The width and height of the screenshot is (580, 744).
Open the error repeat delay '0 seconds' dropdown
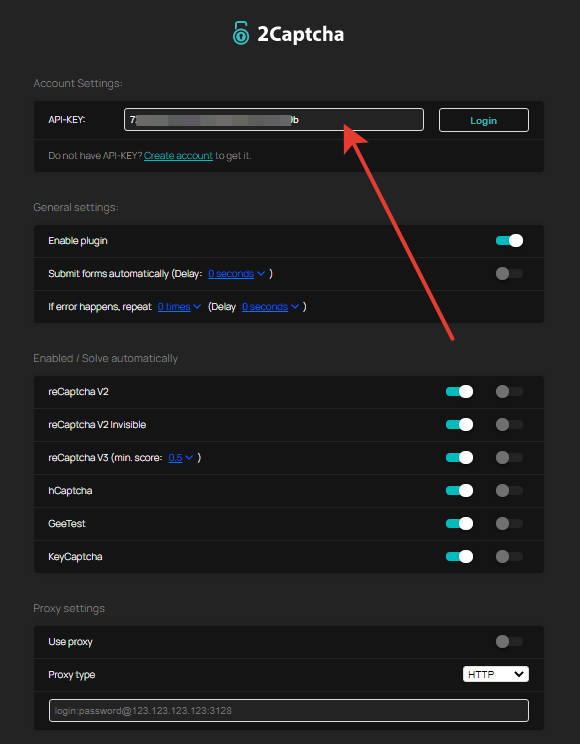point(271,307)
